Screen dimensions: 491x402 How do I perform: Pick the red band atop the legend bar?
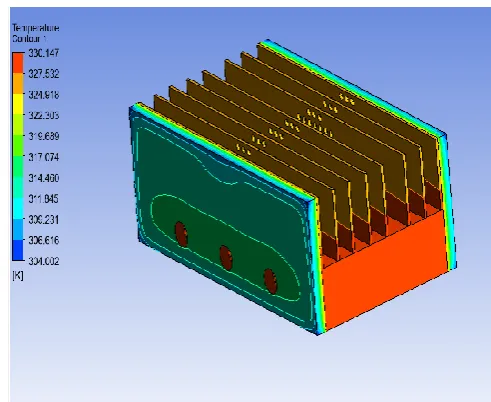click(18, 63)
